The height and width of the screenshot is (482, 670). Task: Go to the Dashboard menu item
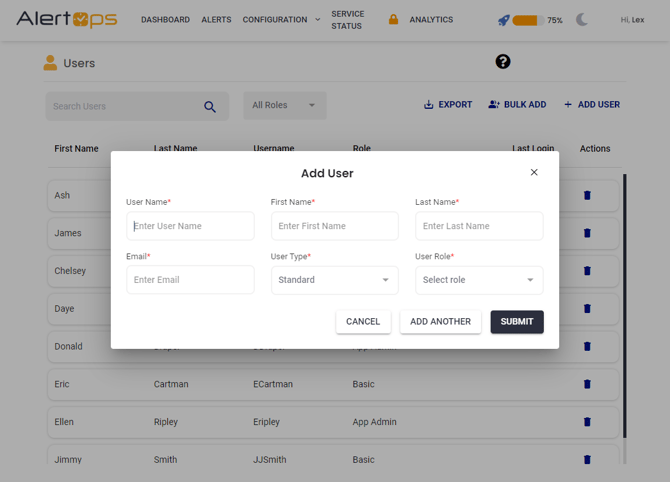[x=165, y=20]
